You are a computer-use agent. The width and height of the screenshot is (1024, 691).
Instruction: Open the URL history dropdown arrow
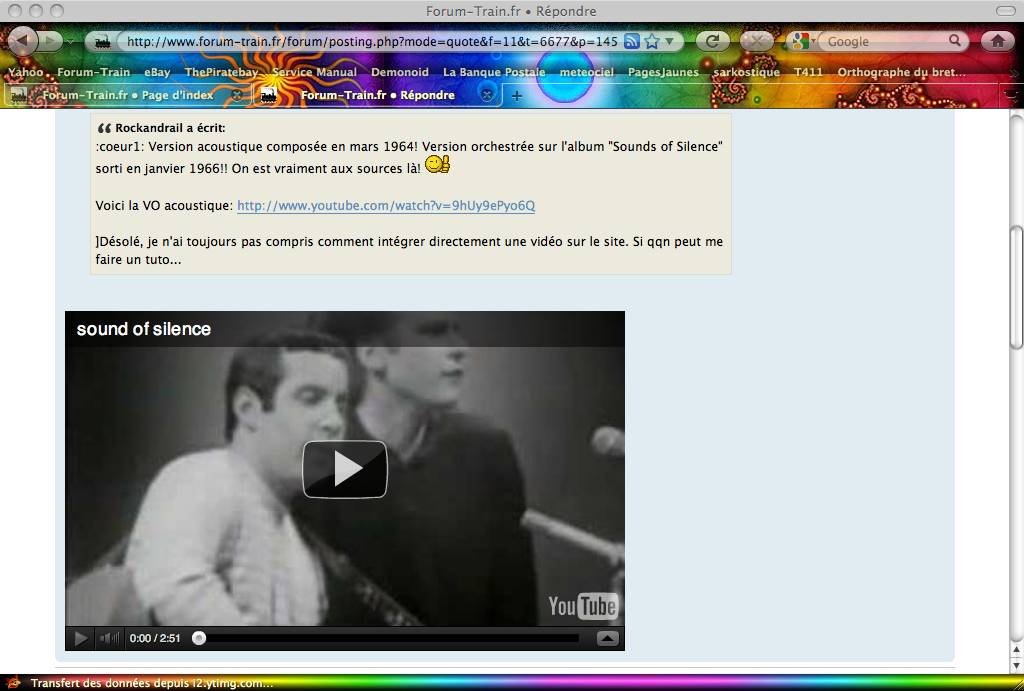coord(669,41)
